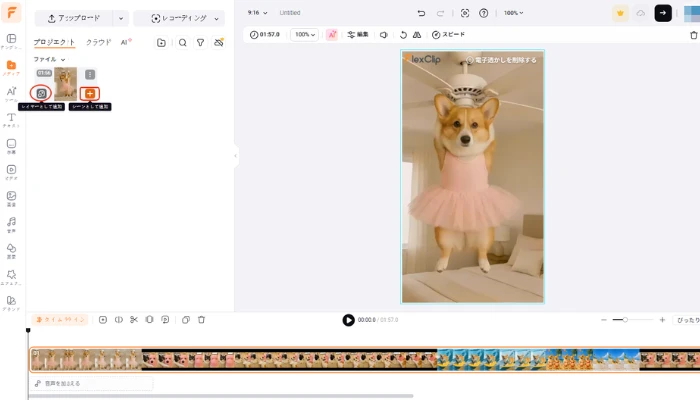Click the Untitled project title field

(290, 13)
